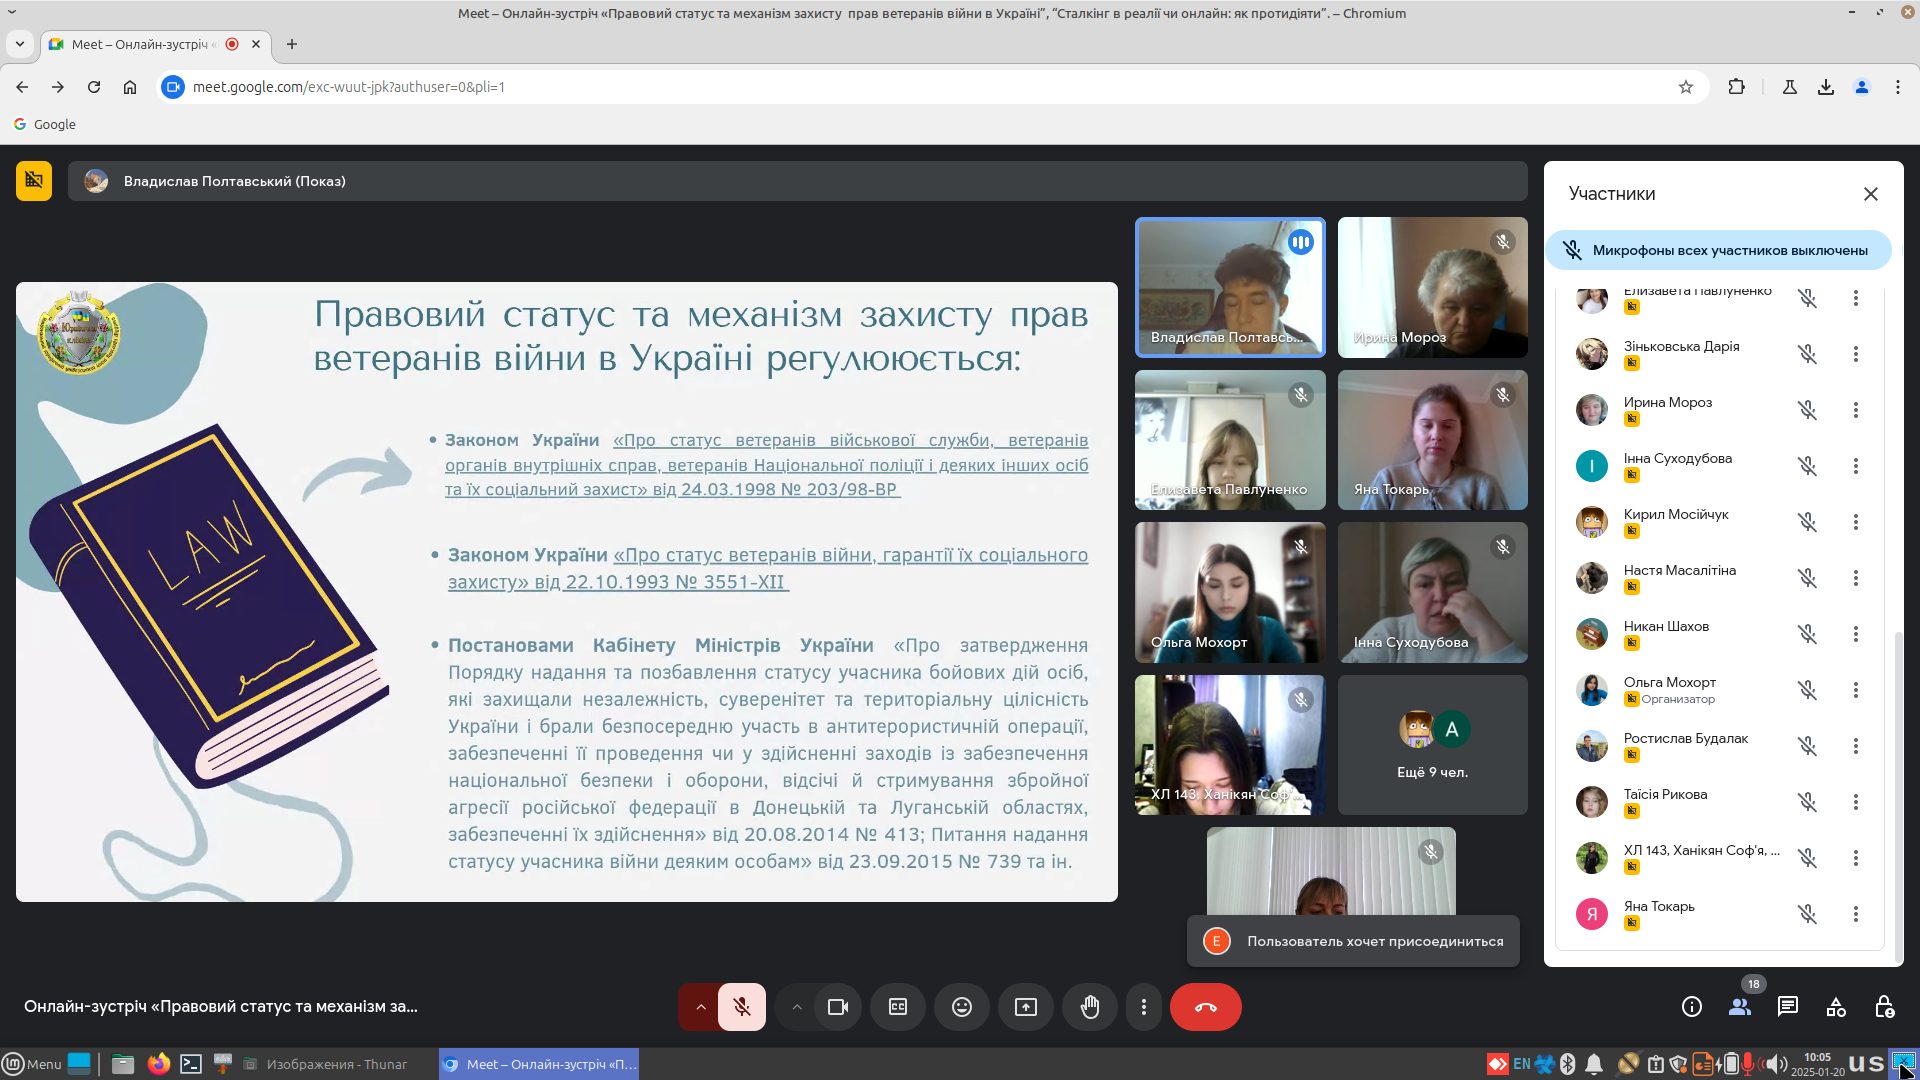Open the chat panel
The width and height of the screenshot is (1920, 1080).
1787,1007
